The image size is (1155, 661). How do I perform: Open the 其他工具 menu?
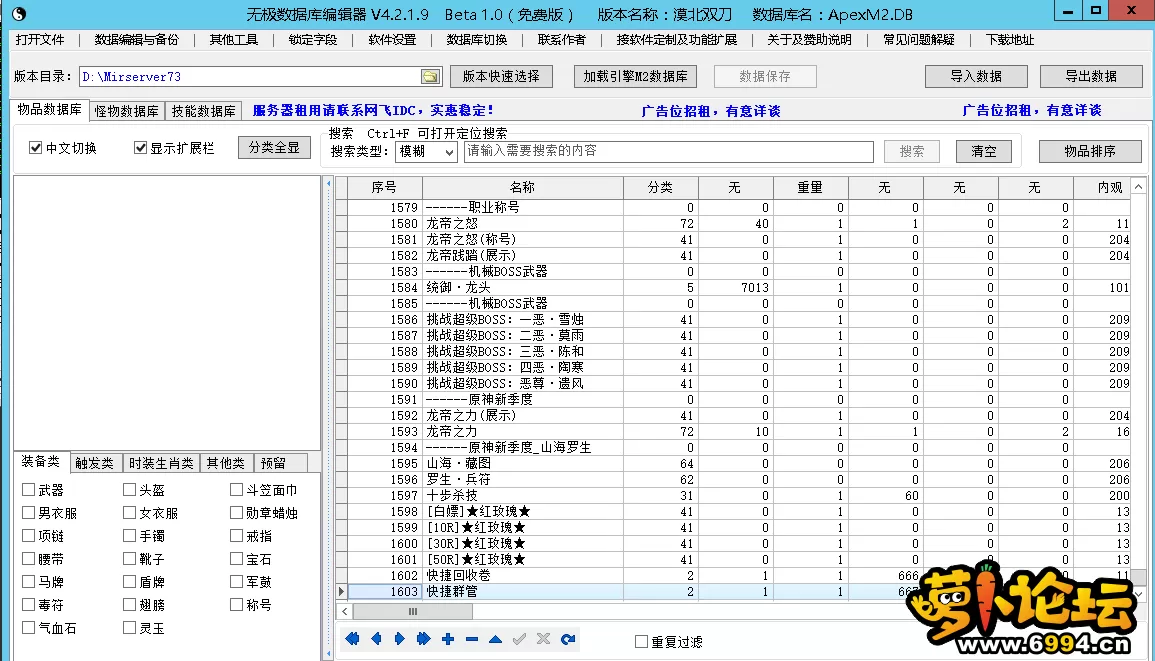234,40
